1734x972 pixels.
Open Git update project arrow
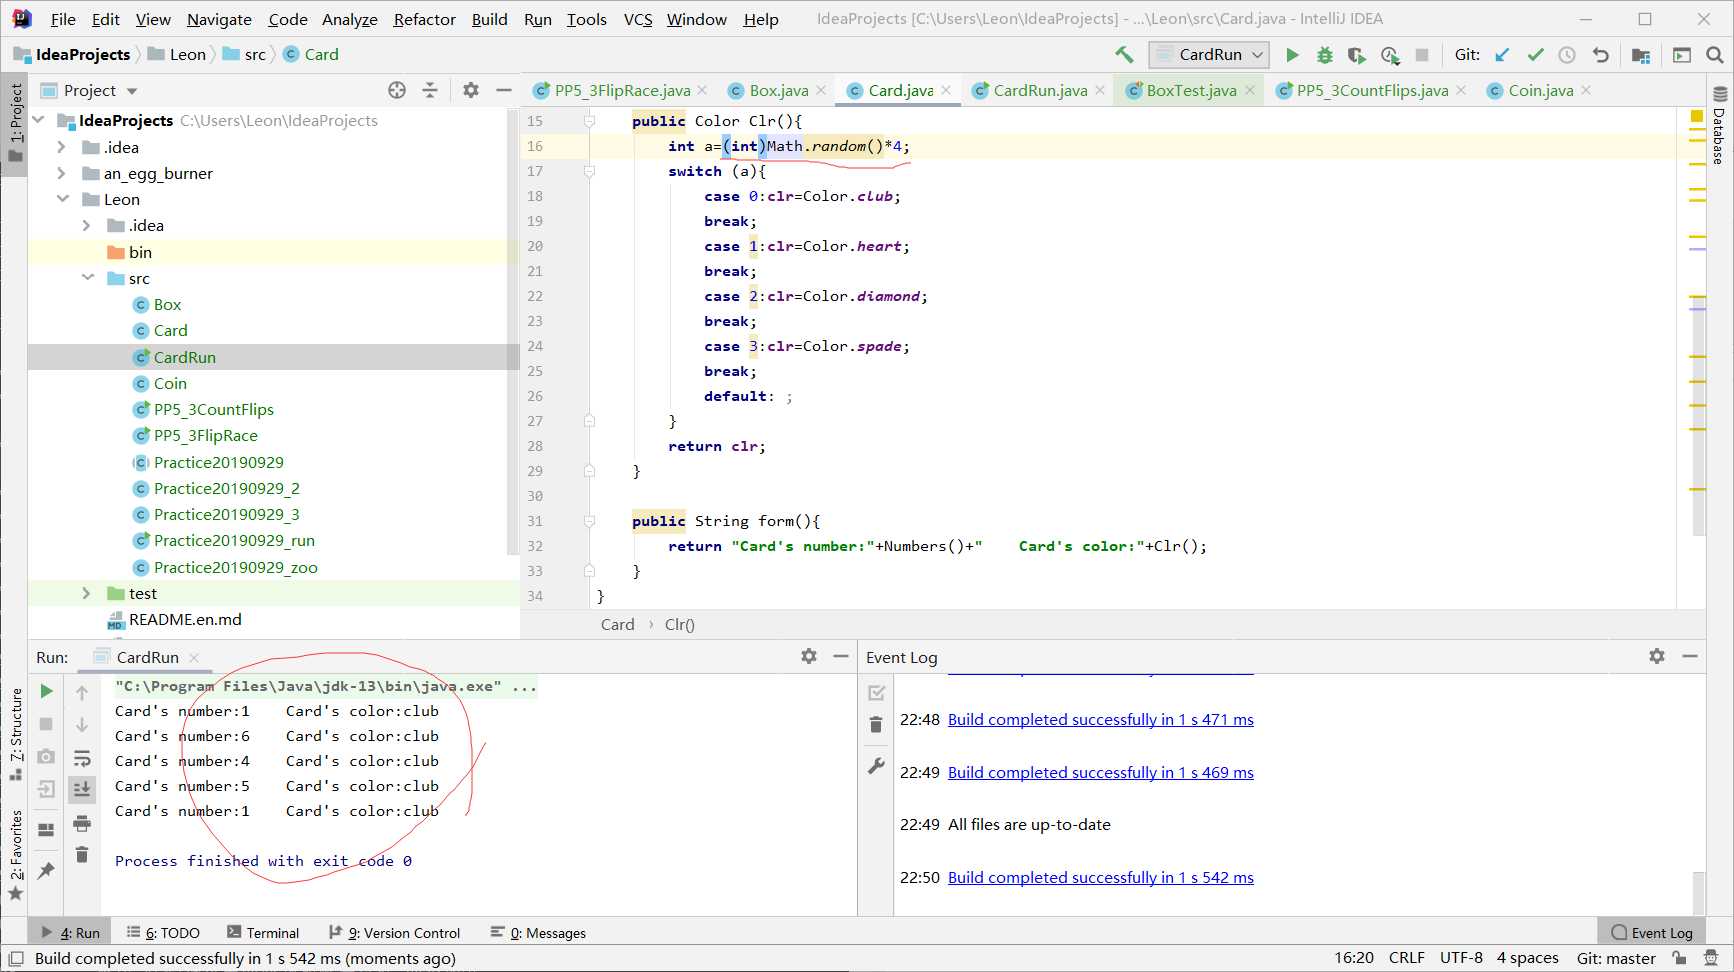coord(1502,55)
